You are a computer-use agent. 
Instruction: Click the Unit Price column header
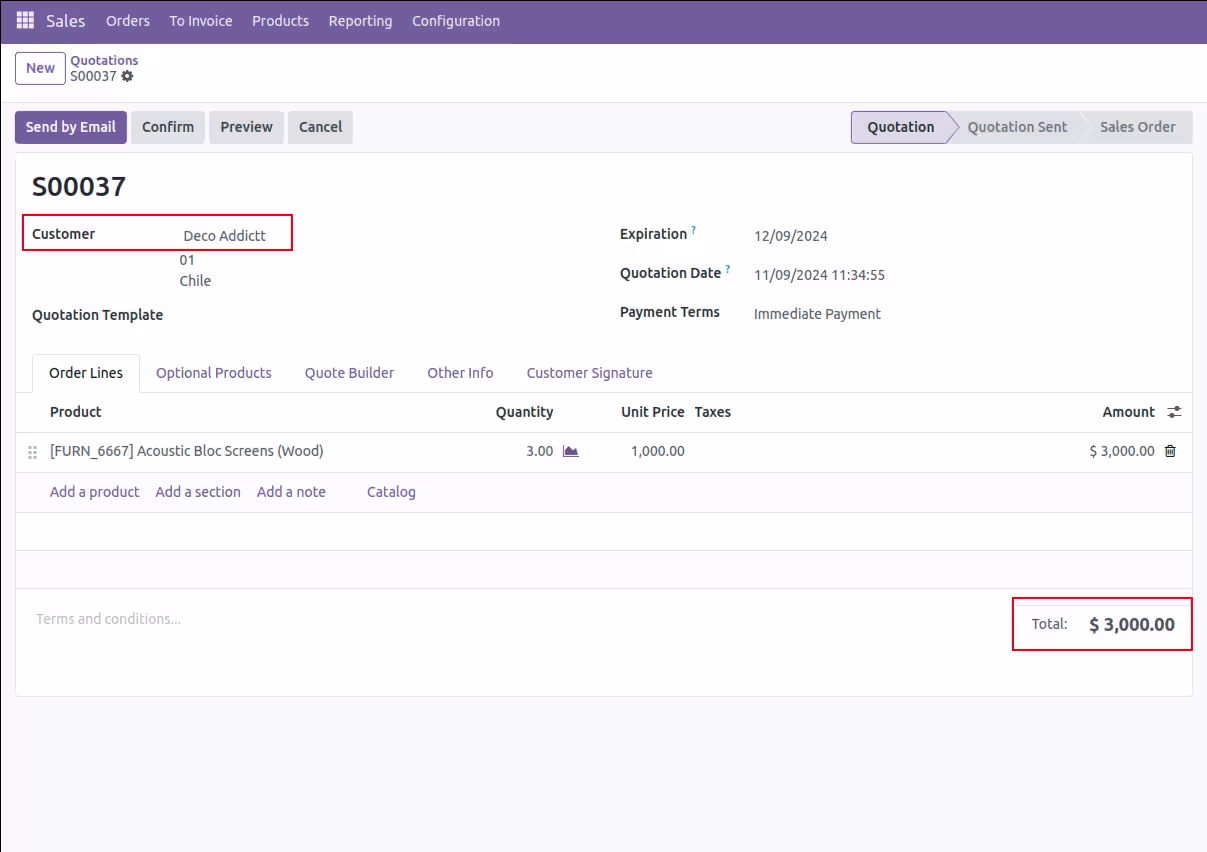click(653, 412)
